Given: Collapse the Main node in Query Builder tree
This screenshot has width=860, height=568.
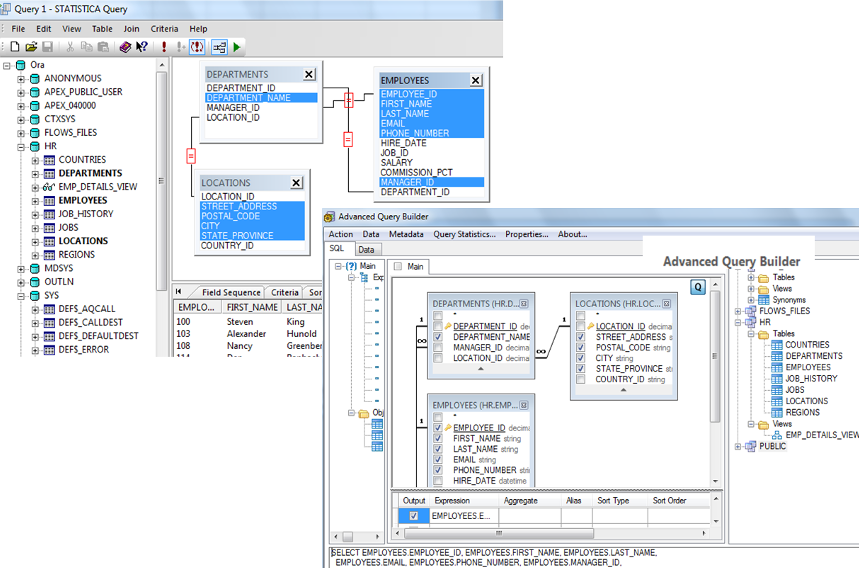Looking at the screenshot, I should (338, 266).
